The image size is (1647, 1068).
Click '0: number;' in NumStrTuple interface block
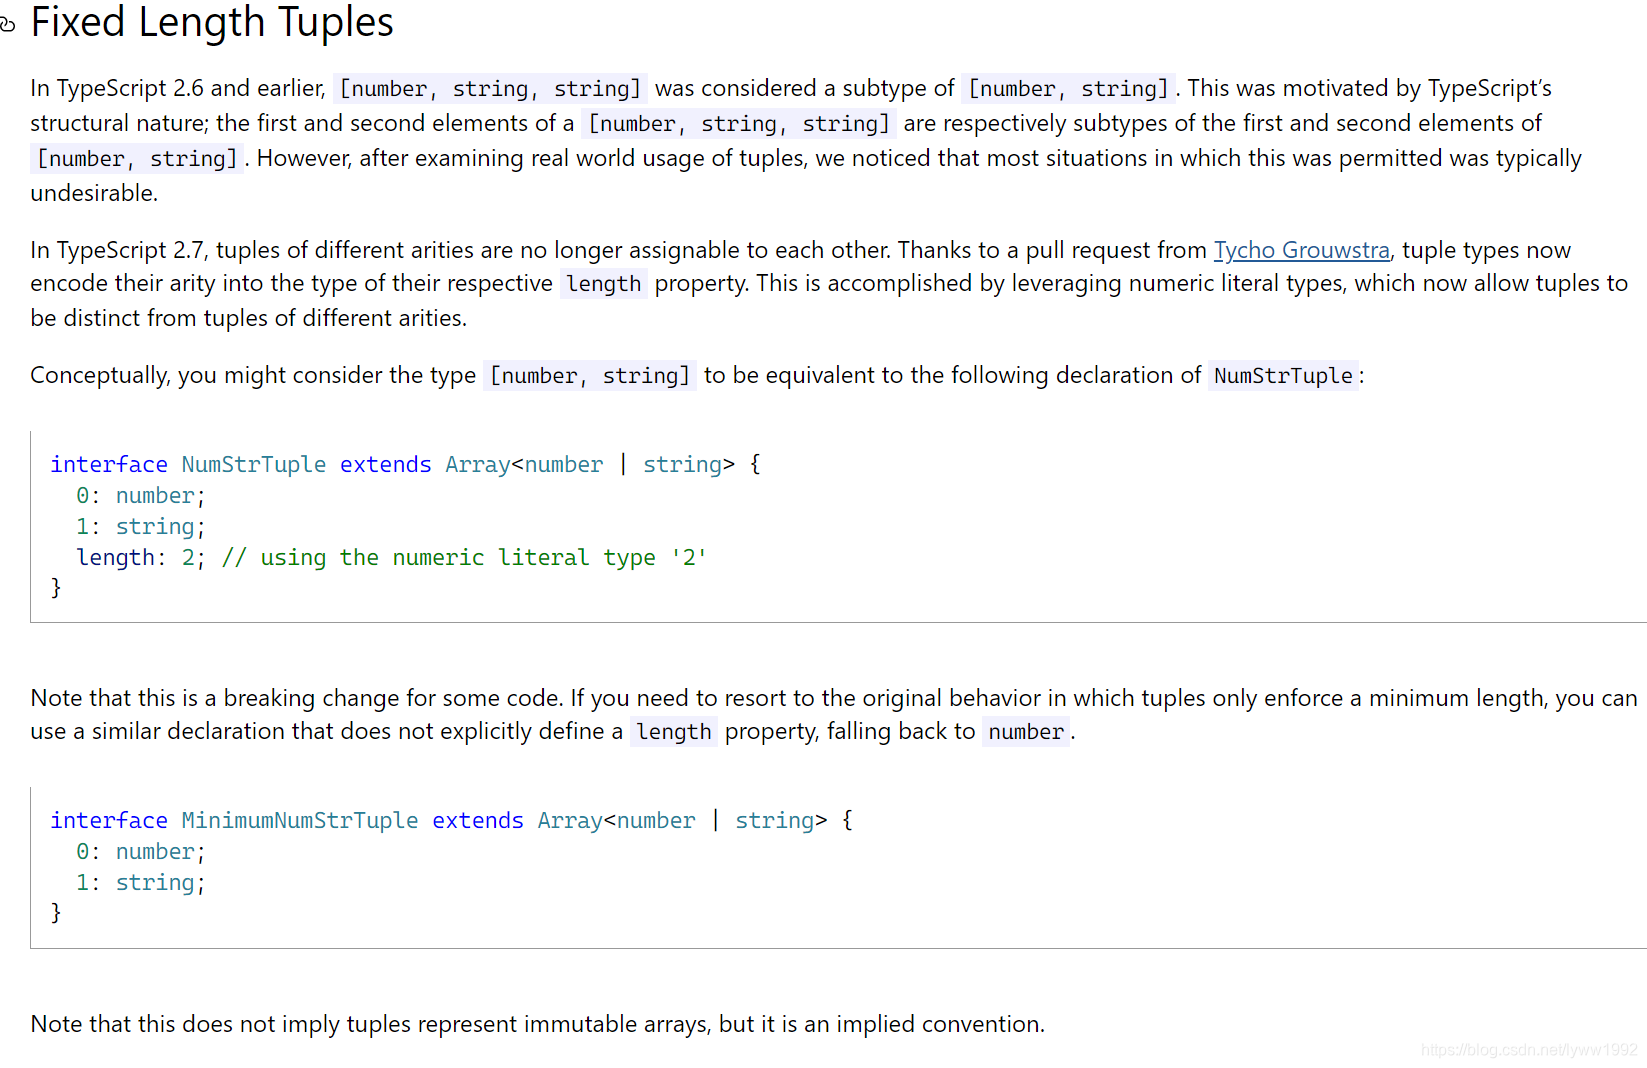tap(140, 495)
